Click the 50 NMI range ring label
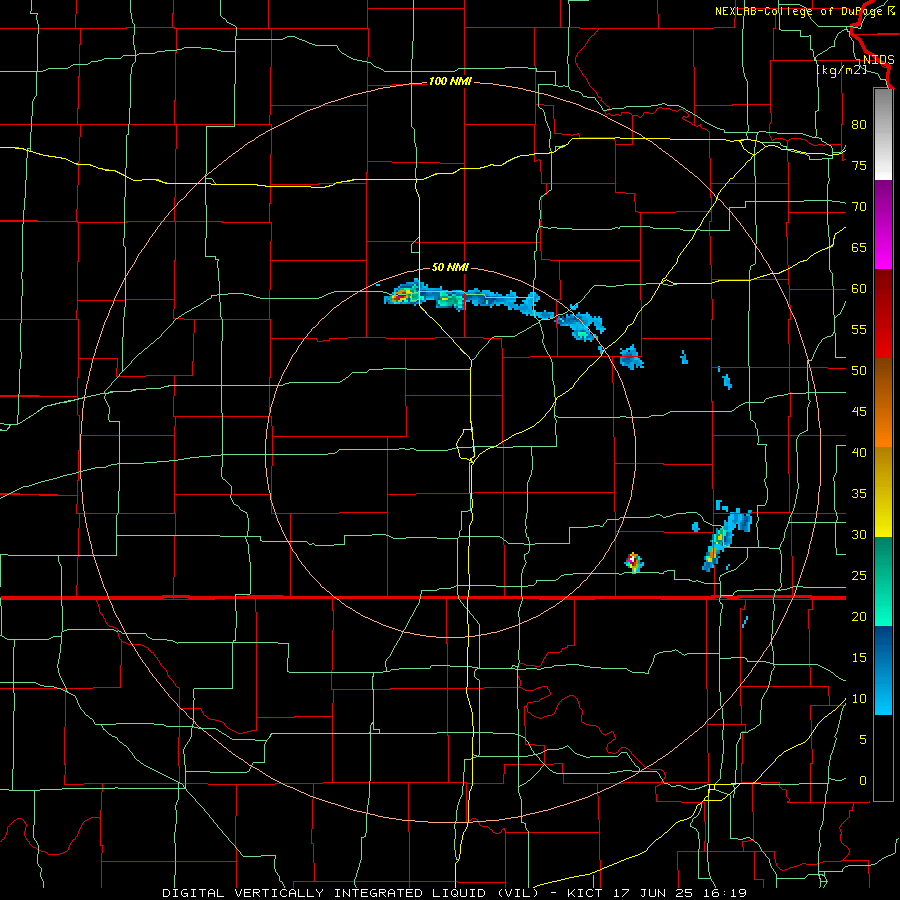This screenshot has width=900, height=900. point(450,267)
